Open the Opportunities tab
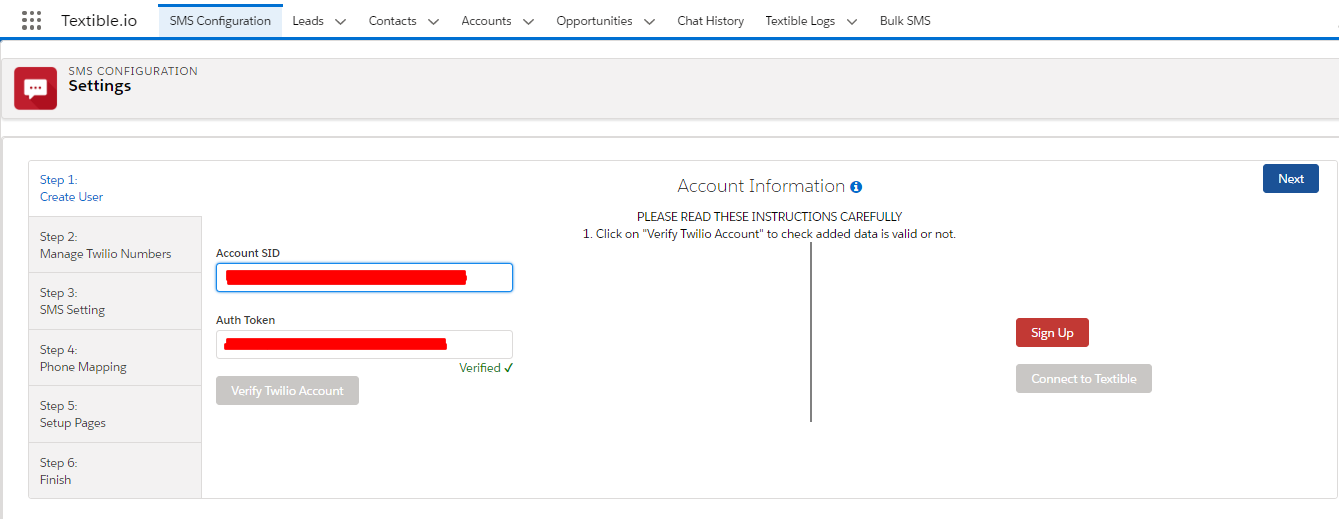Image resolution: width=1339 pixels, height=519 pixels. pyautogui.click(x=594, y=20)
